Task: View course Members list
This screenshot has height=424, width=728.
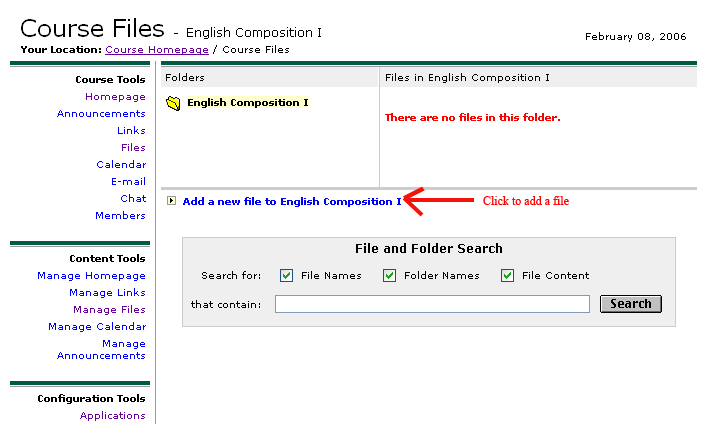Action: click(120, 216)
